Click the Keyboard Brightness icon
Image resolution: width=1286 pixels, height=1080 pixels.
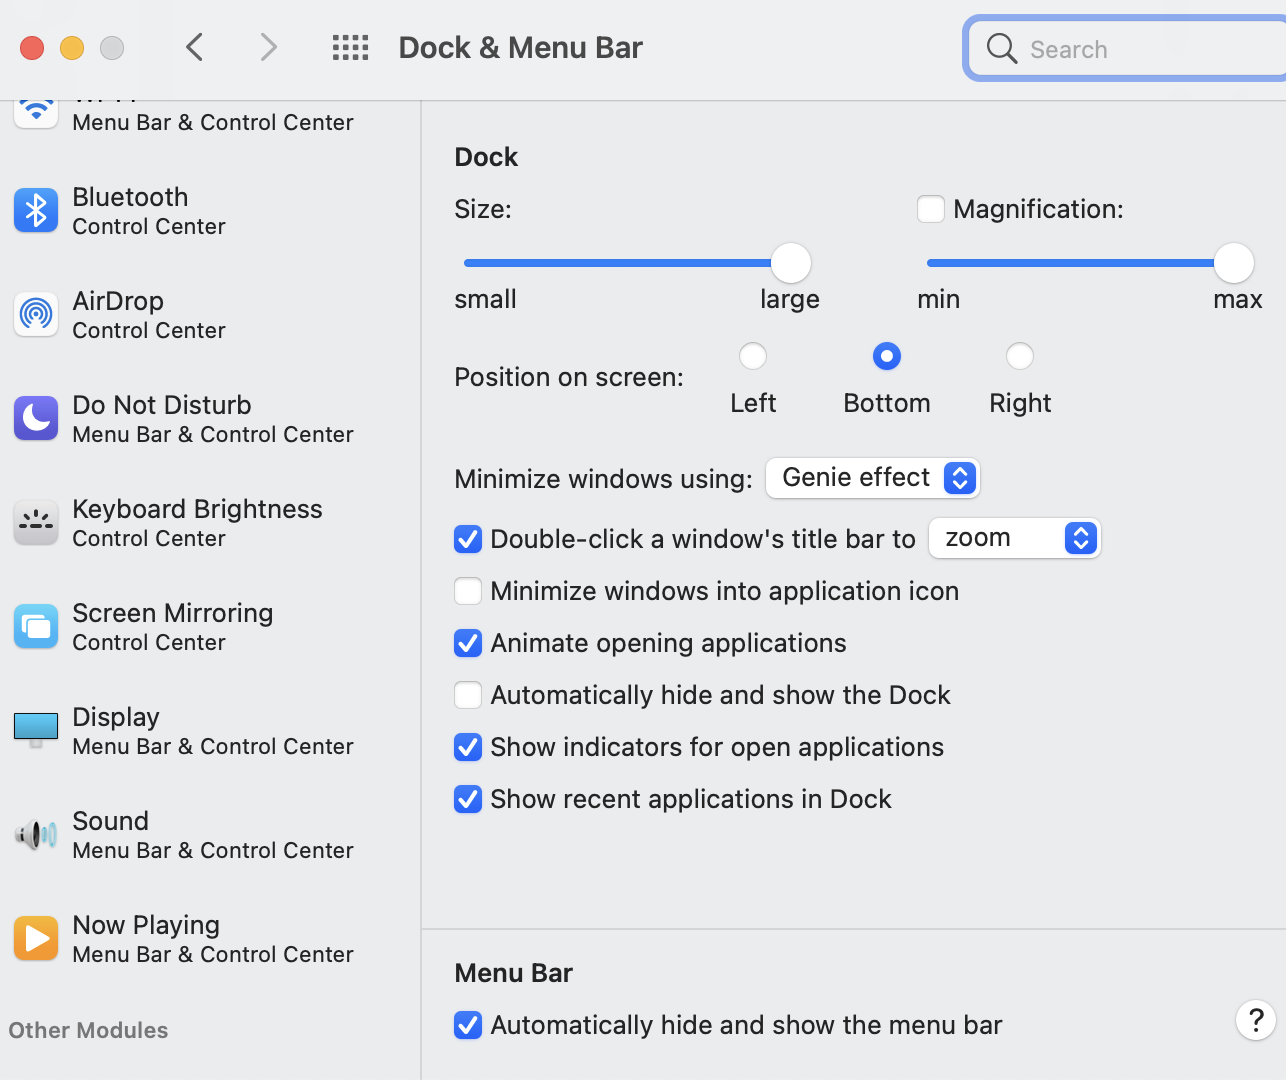tap(36, 523)
